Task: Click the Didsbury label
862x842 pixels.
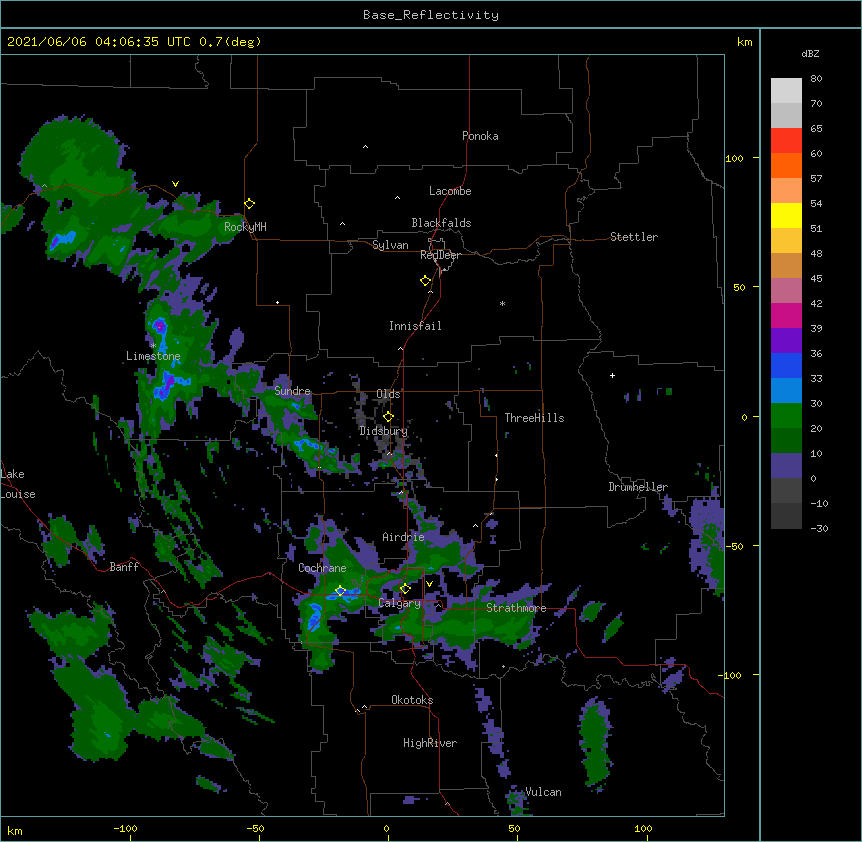Action: tap(383, 431)
